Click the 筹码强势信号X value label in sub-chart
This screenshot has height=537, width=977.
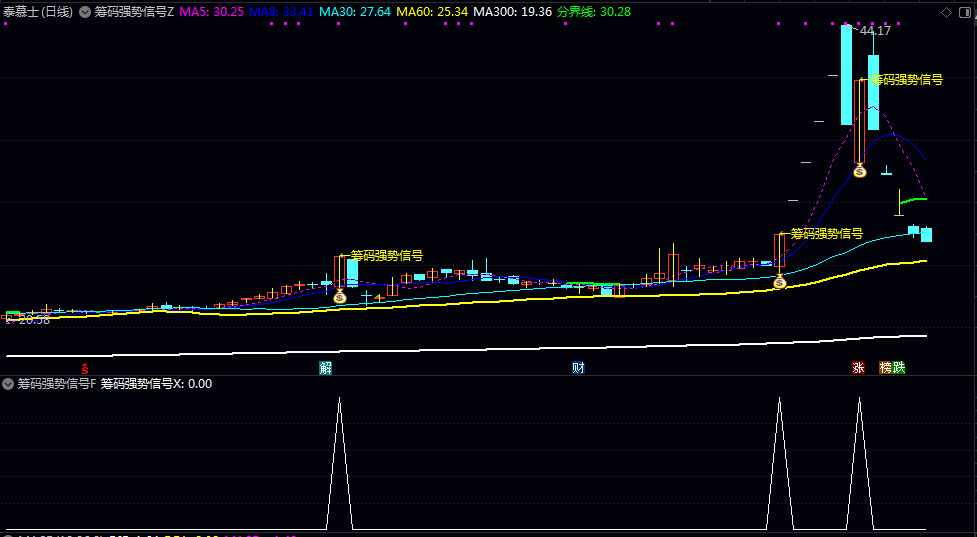(x=156, y=383)
